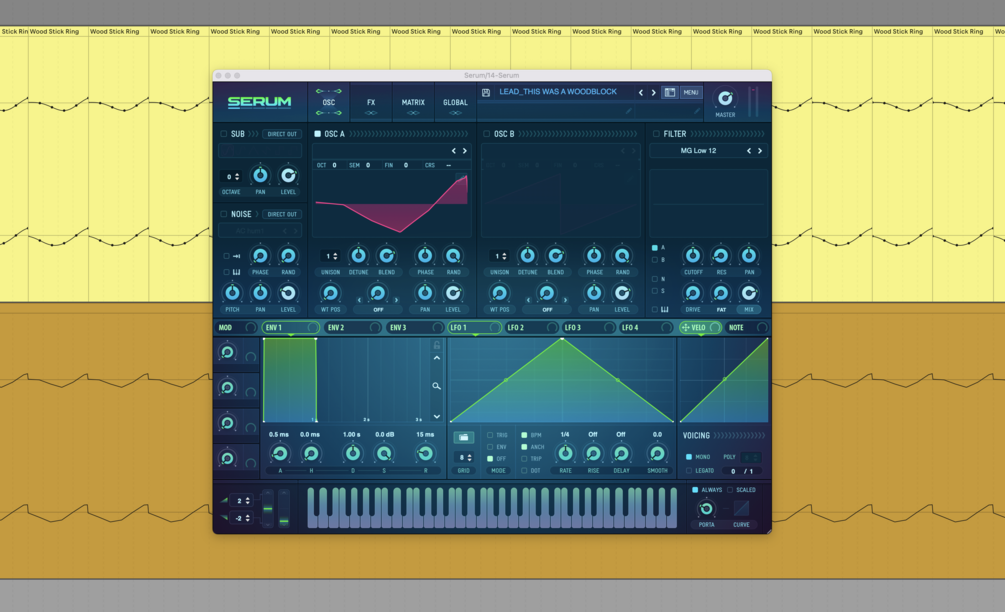The height and width of the screenshot is (612, 1005).
Task: Select next filter type after MG Low 12
Action: [x=760, y=151]
